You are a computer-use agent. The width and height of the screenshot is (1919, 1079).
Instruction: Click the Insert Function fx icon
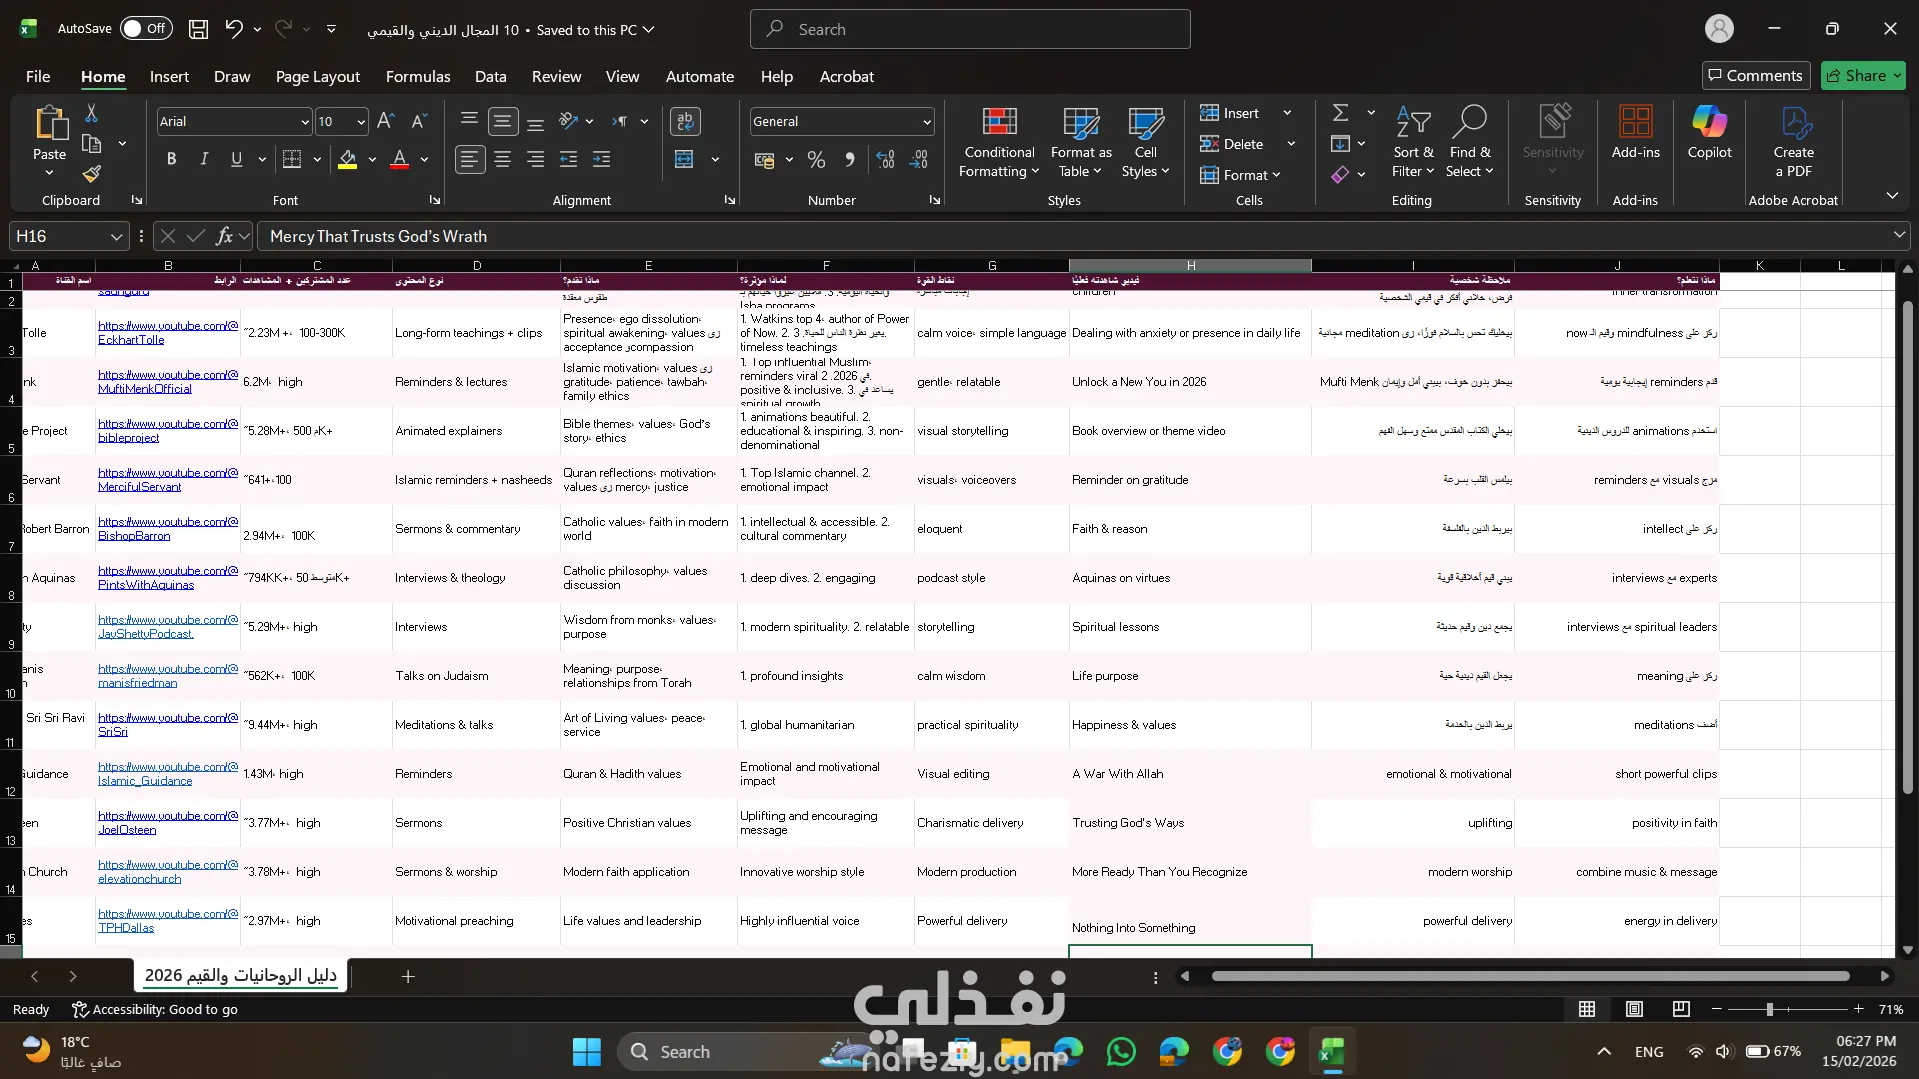click(x=224, y=236)
